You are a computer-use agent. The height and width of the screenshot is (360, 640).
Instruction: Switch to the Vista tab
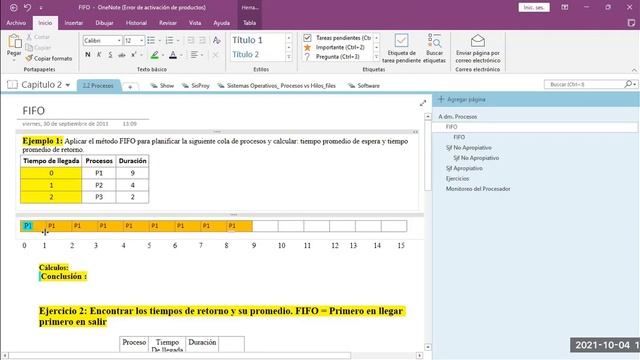(x=195, y=23)
